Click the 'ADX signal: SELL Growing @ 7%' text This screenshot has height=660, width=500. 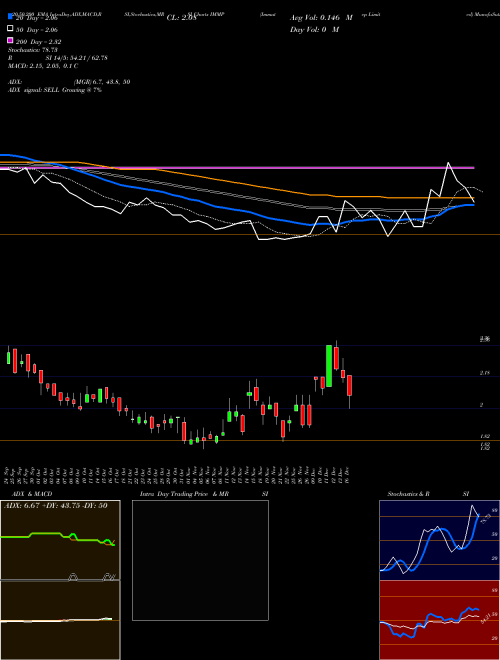tap(55, 90)
